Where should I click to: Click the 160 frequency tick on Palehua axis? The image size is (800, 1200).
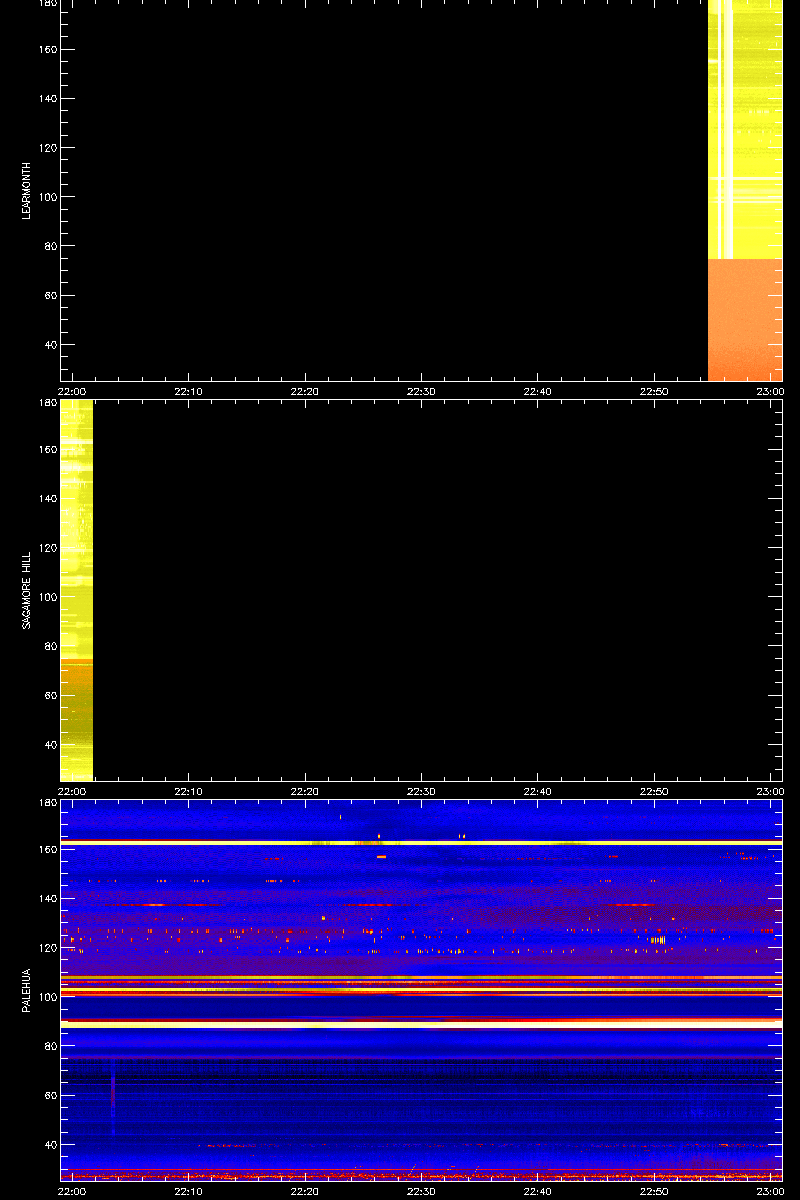click(49, 850)
